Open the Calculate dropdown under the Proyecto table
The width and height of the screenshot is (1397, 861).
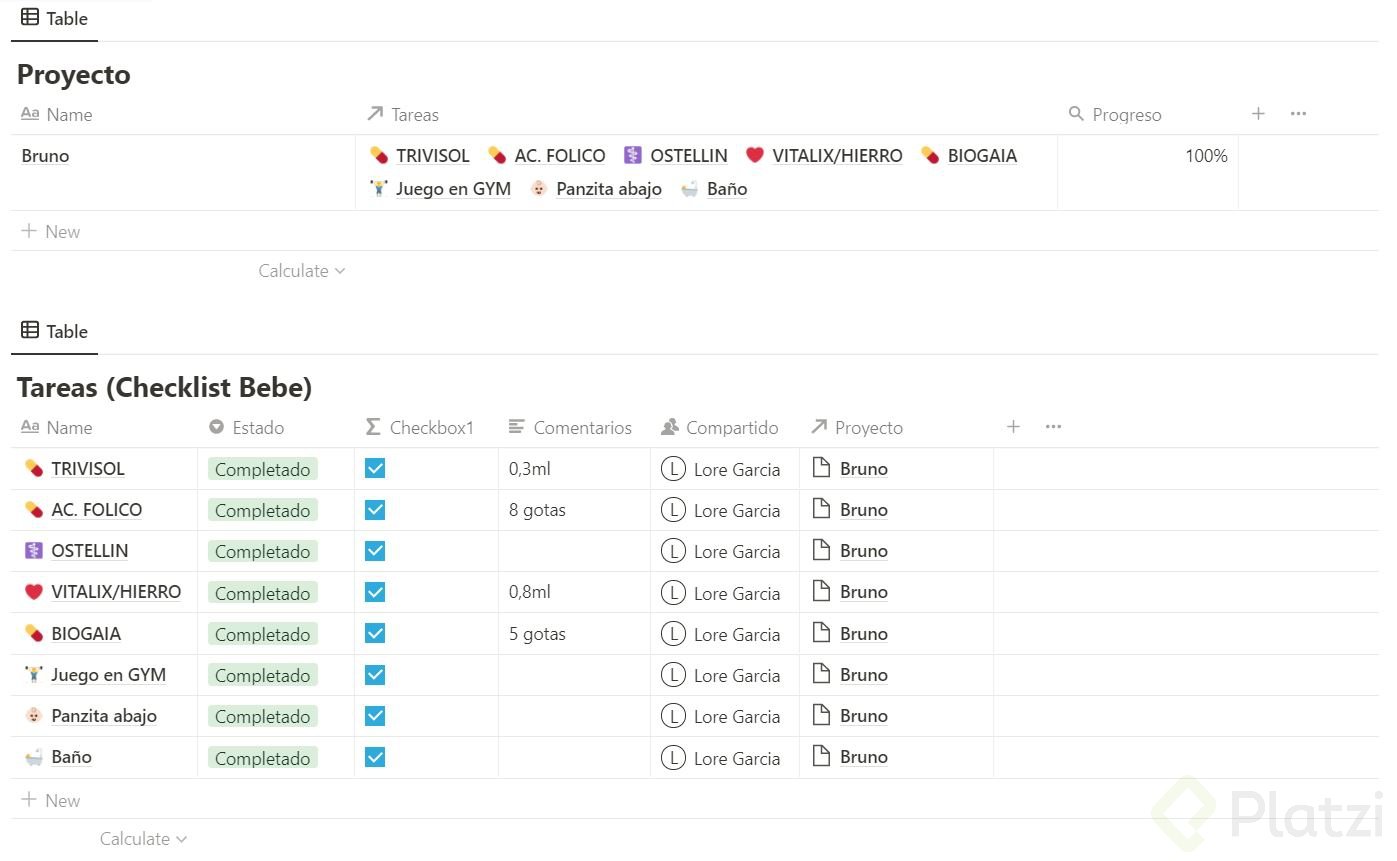[x=302, y=271]
